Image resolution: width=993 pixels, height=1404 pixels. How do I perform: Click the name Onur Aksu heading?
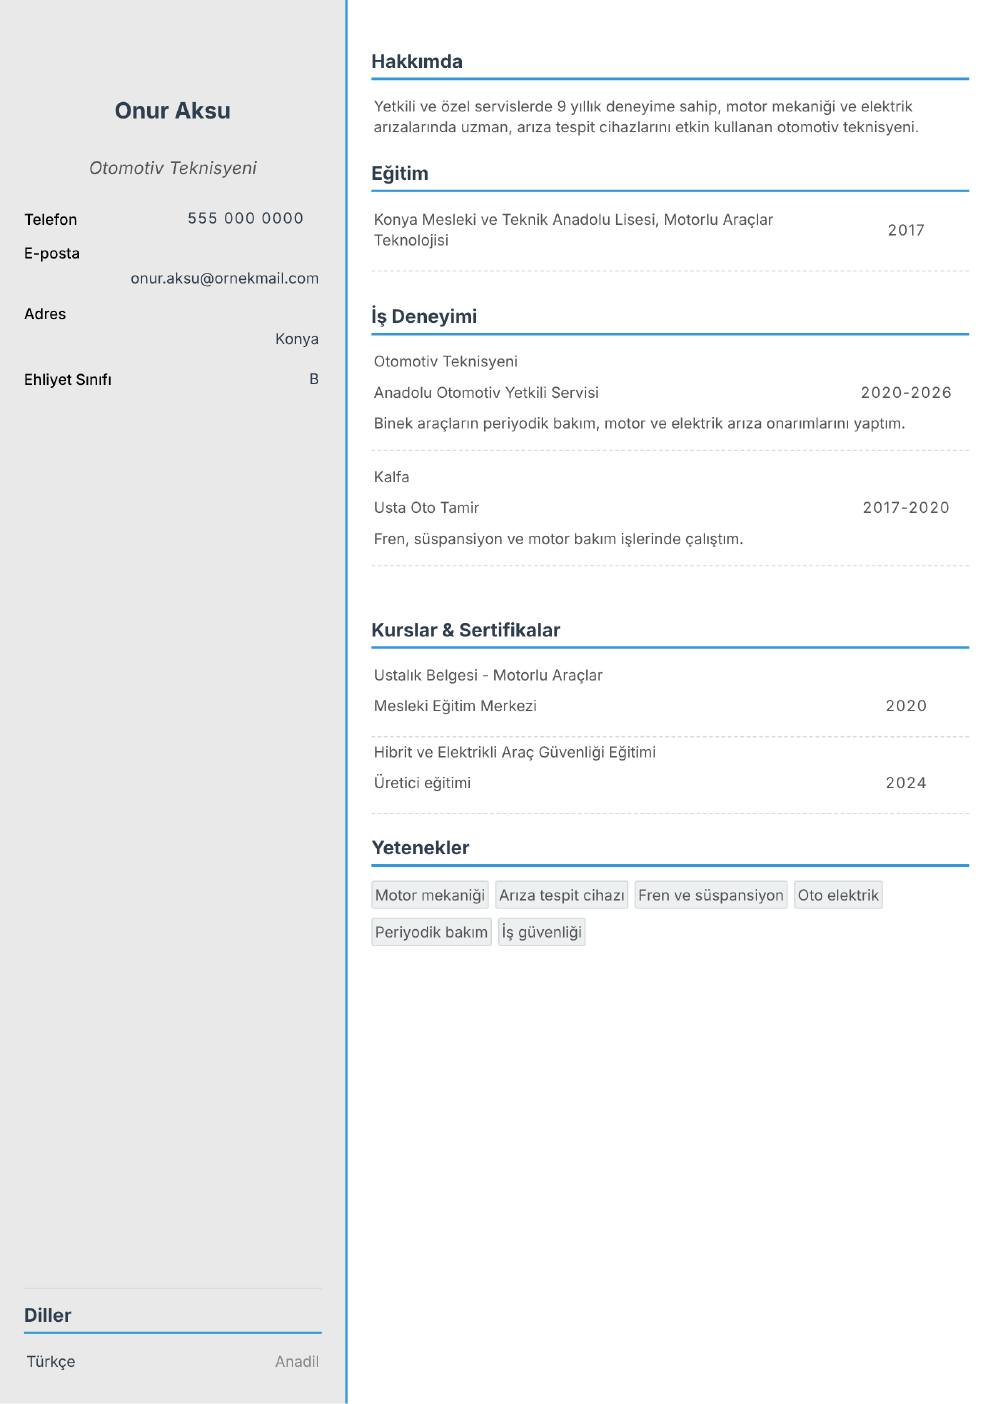172,111
